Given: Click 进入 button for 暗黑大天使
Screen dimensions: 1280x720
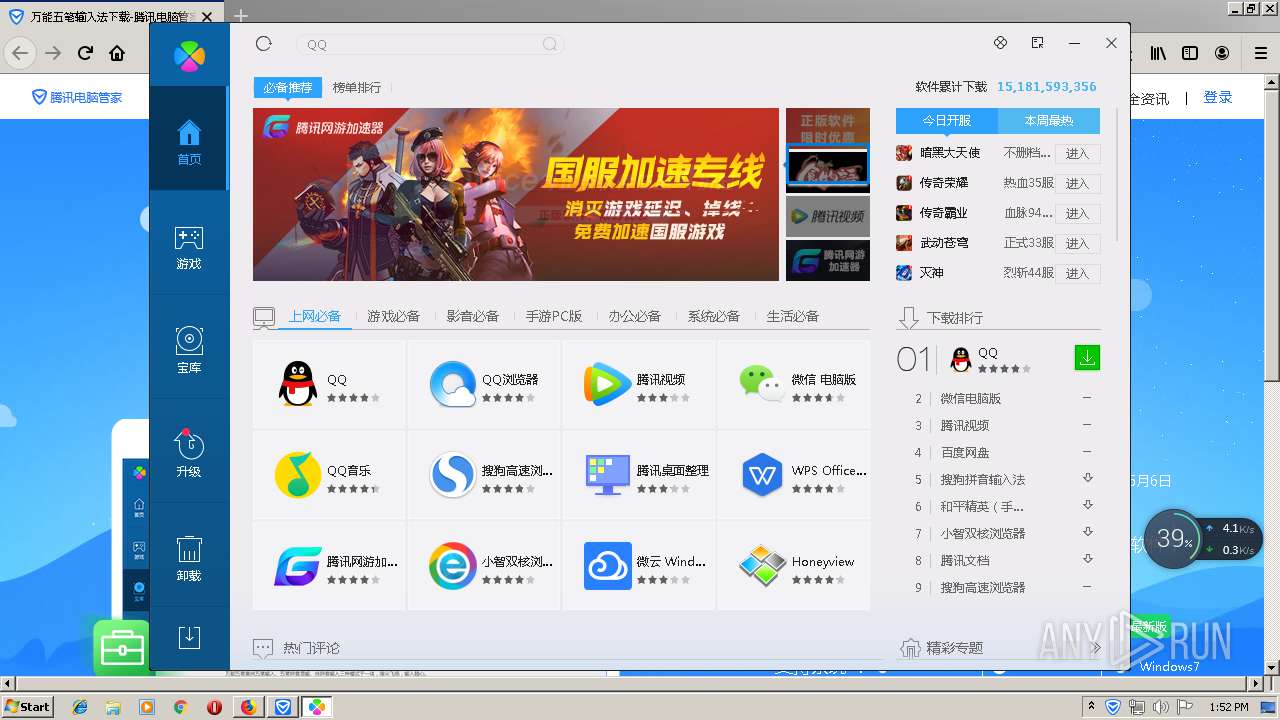Looking at the screenshot, I should [x=1077, y=154].
